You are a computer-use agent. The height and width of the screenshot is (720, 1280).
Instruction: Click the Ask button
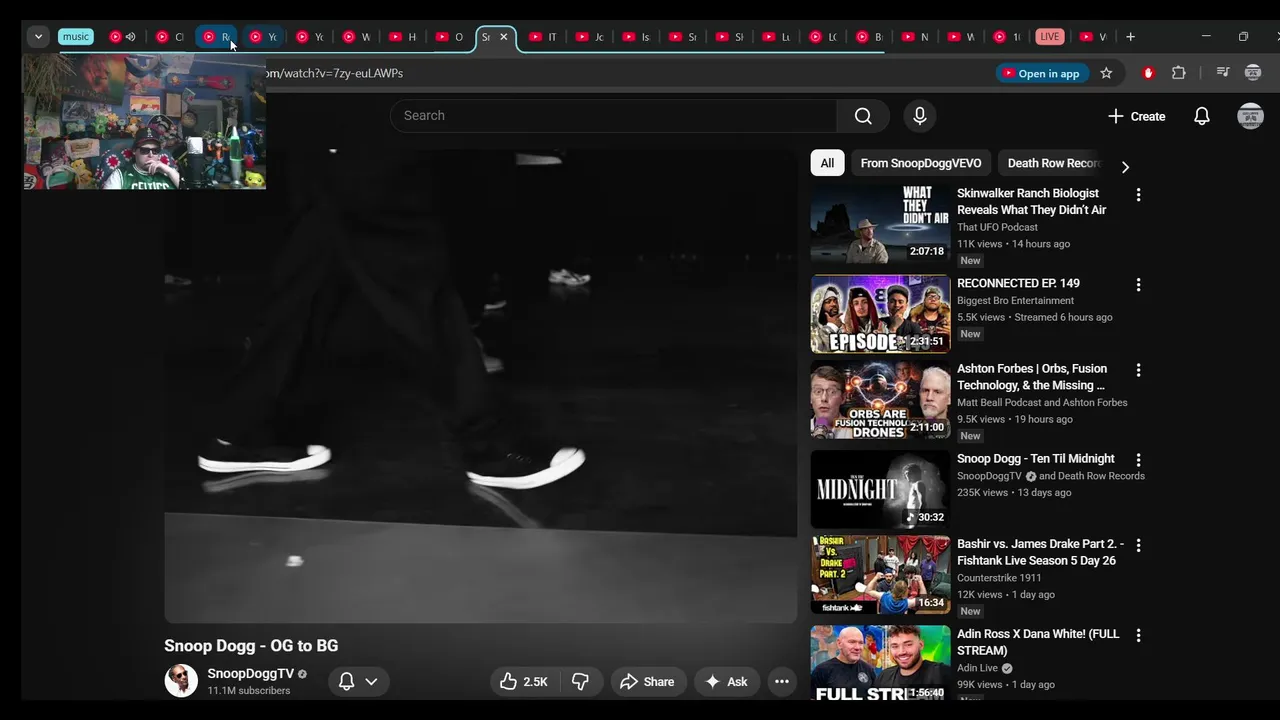727,682
